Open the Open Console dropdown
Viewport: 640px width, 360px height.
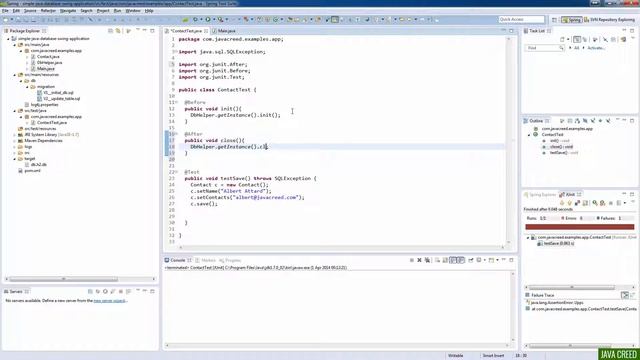(497, 260)
